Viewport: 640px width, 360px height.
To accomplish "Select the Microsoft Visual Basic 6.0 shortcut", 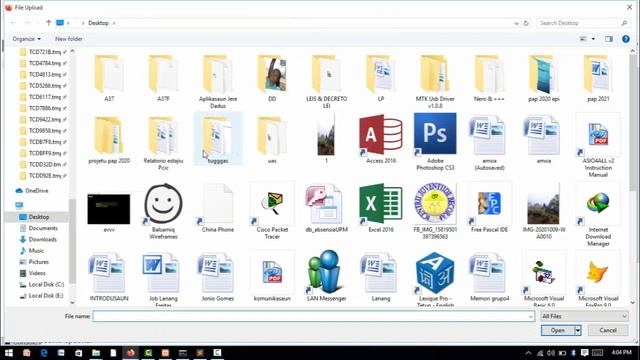I will [x=544, y=278].
